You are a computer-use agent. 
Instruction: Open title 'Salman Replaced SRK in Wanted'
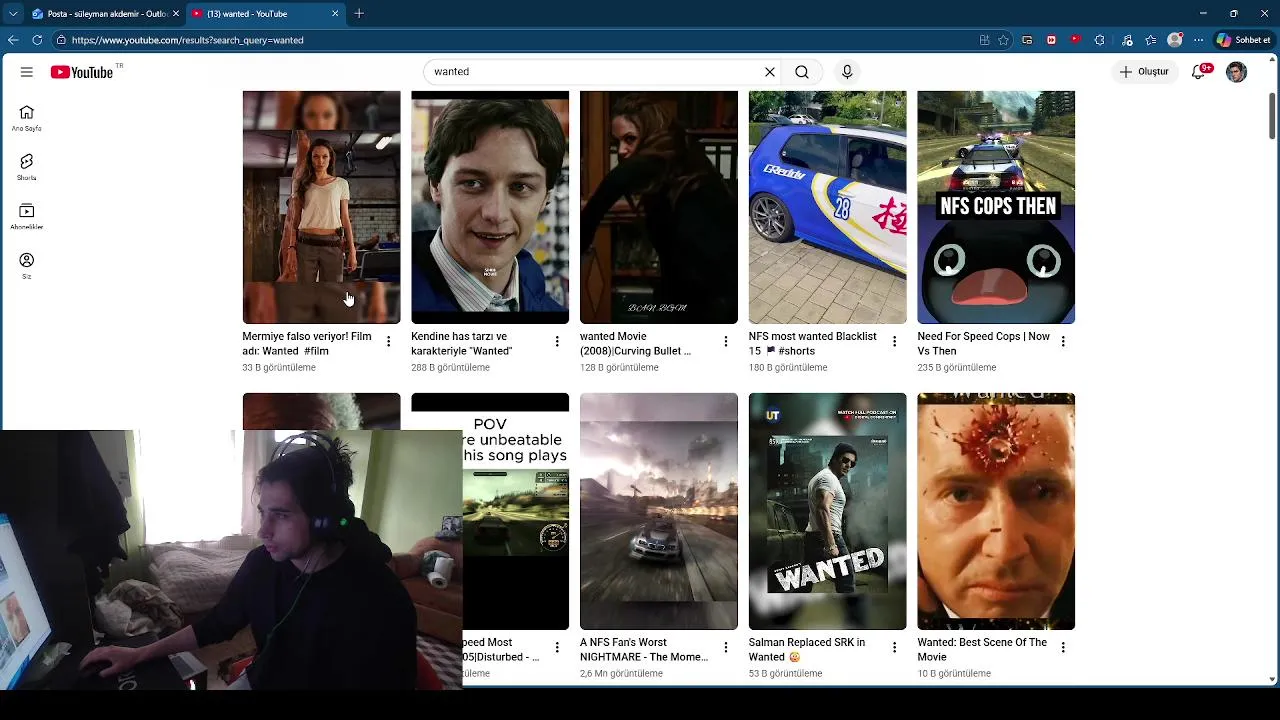[807, 650]
